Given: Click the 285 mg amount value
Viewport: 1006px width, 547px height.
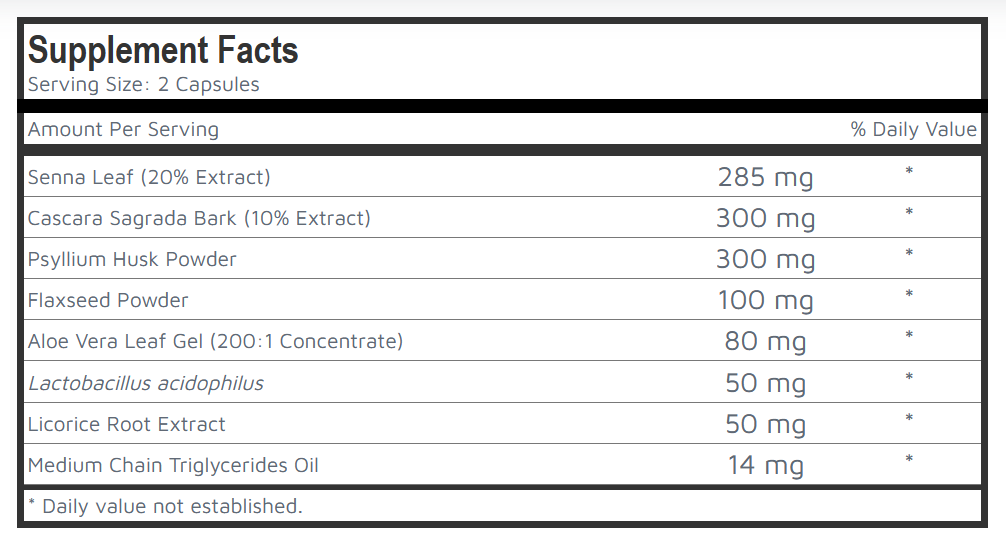Looking at the screenshot, I should 765,178.
